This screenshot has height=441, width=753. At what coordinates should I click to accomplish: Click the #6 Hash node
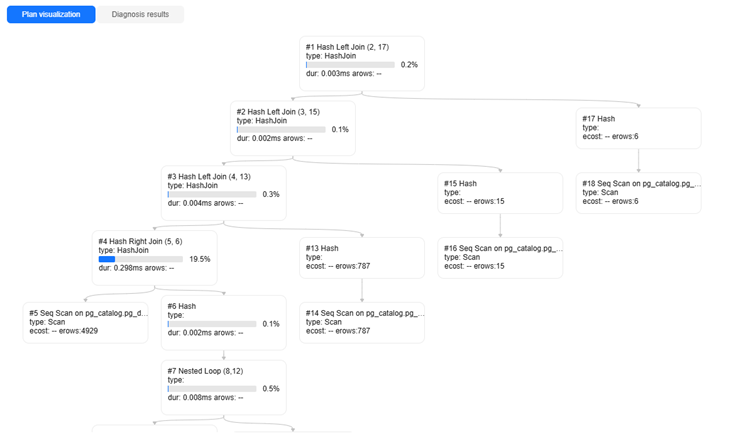[224, 322]
